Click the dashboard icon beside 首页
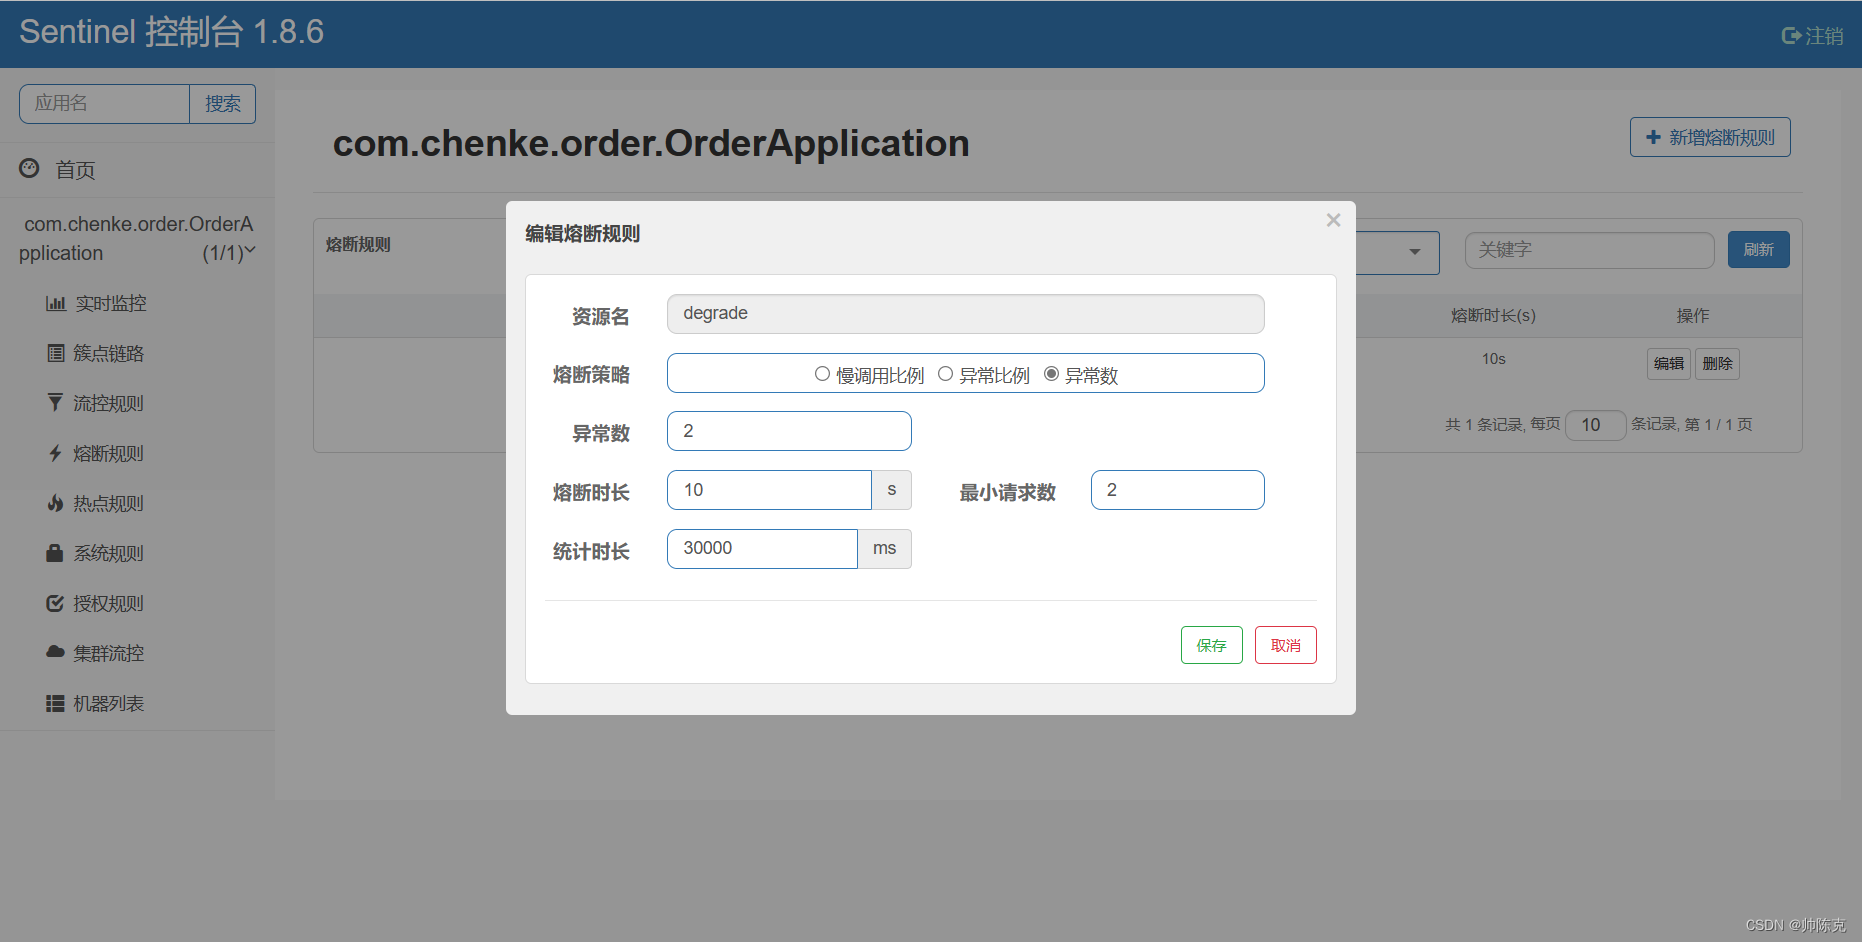 click(29, 168)
